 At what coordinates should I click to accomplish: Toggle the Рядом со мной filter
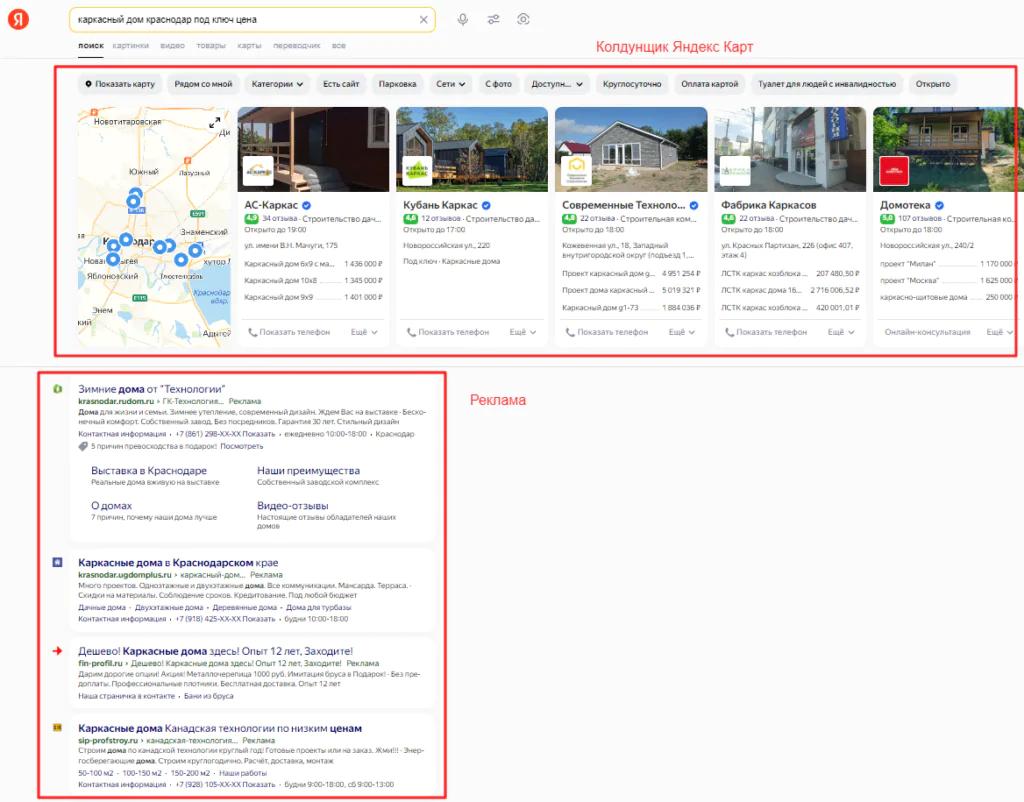(x=203, y=84)
